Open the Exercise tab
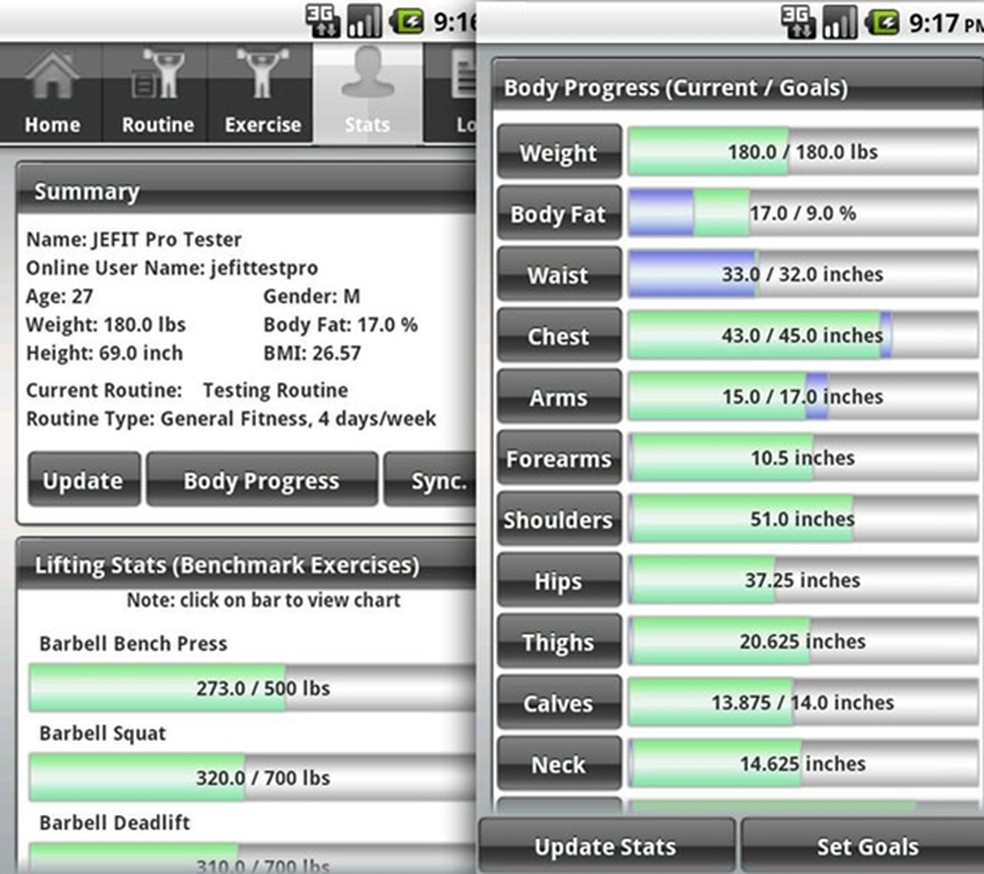The width and height of the screenshot is (984, 874). coord(260,93)
